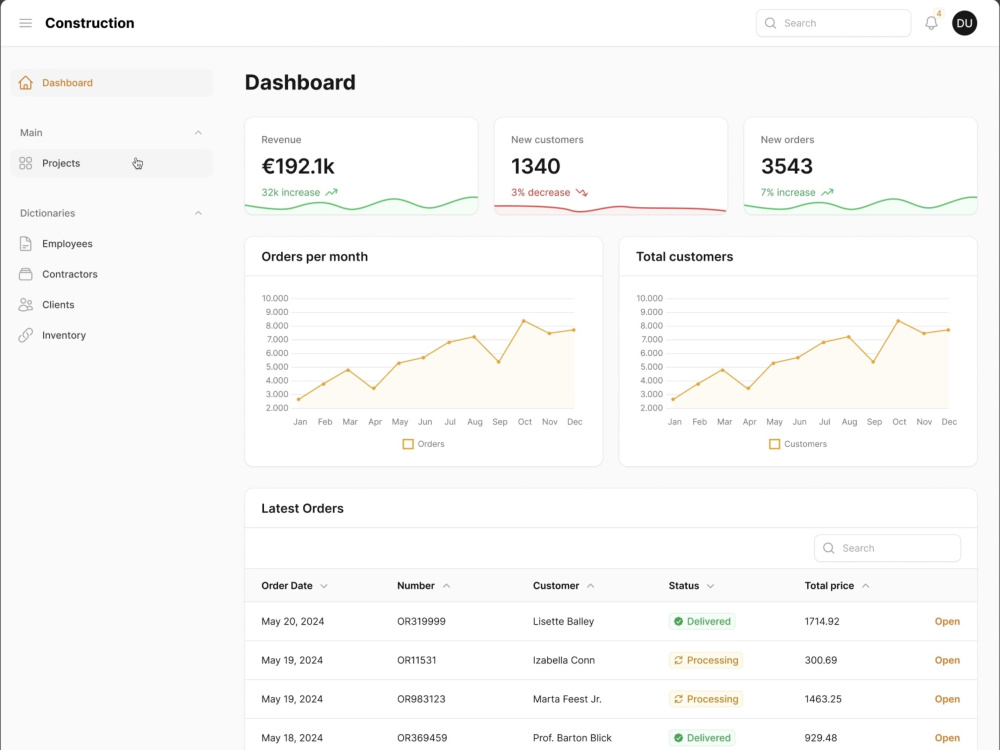Viewport: 1000px width, 750px height.
Task: Focus the top bar Search field
Action: [x=834, y=23]
